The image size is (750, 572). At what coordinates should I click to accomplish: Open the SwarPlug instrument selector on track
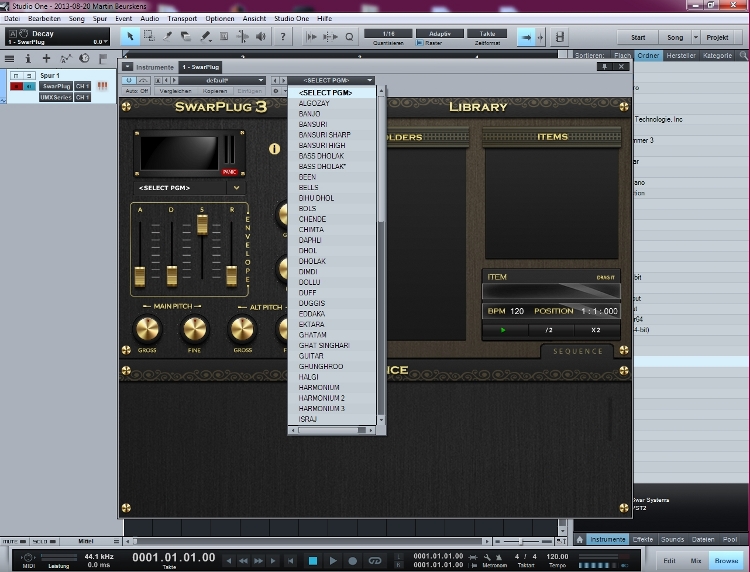[56, 86]
